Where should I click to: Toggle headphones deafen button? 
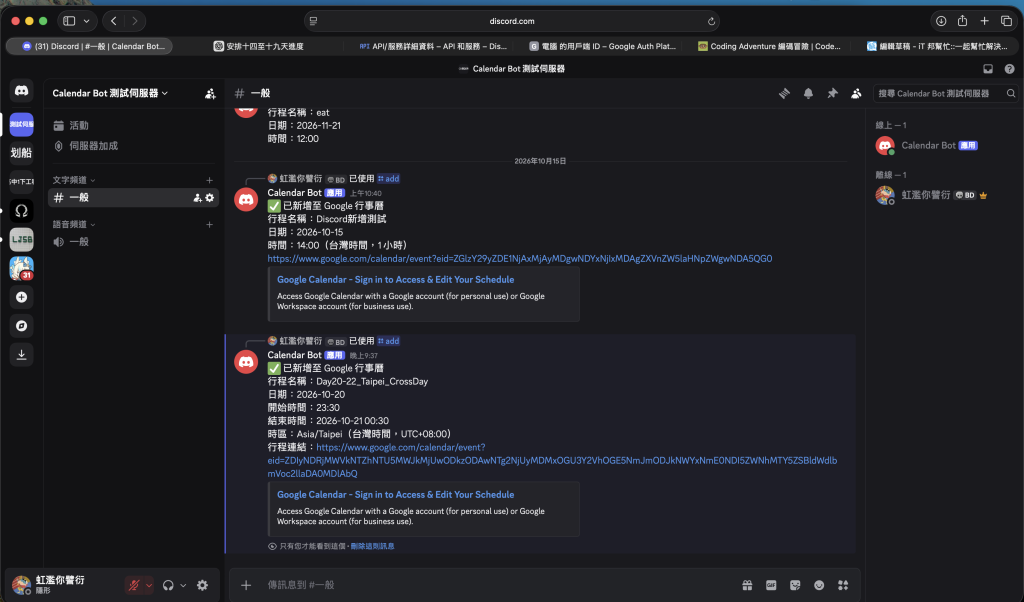[168, 586]
